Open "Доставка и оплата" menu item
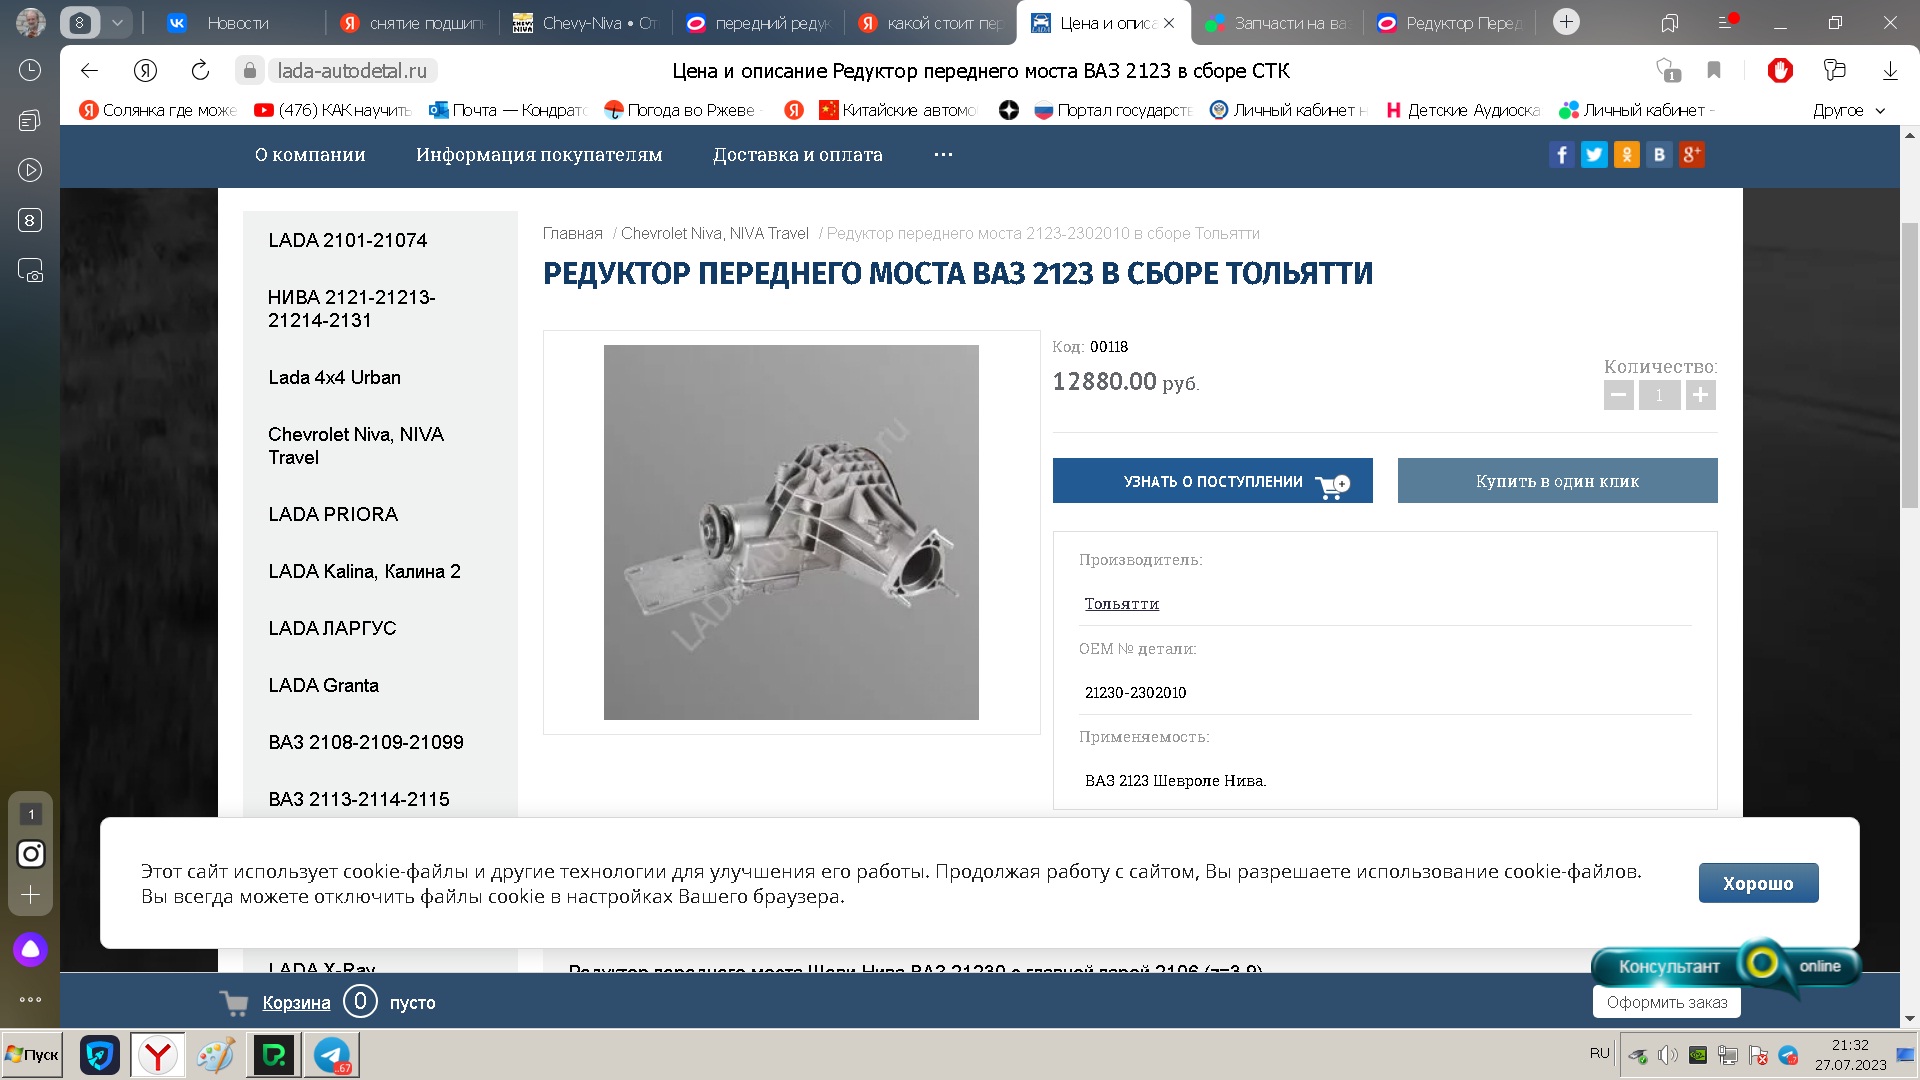 (x=797, y=155)
